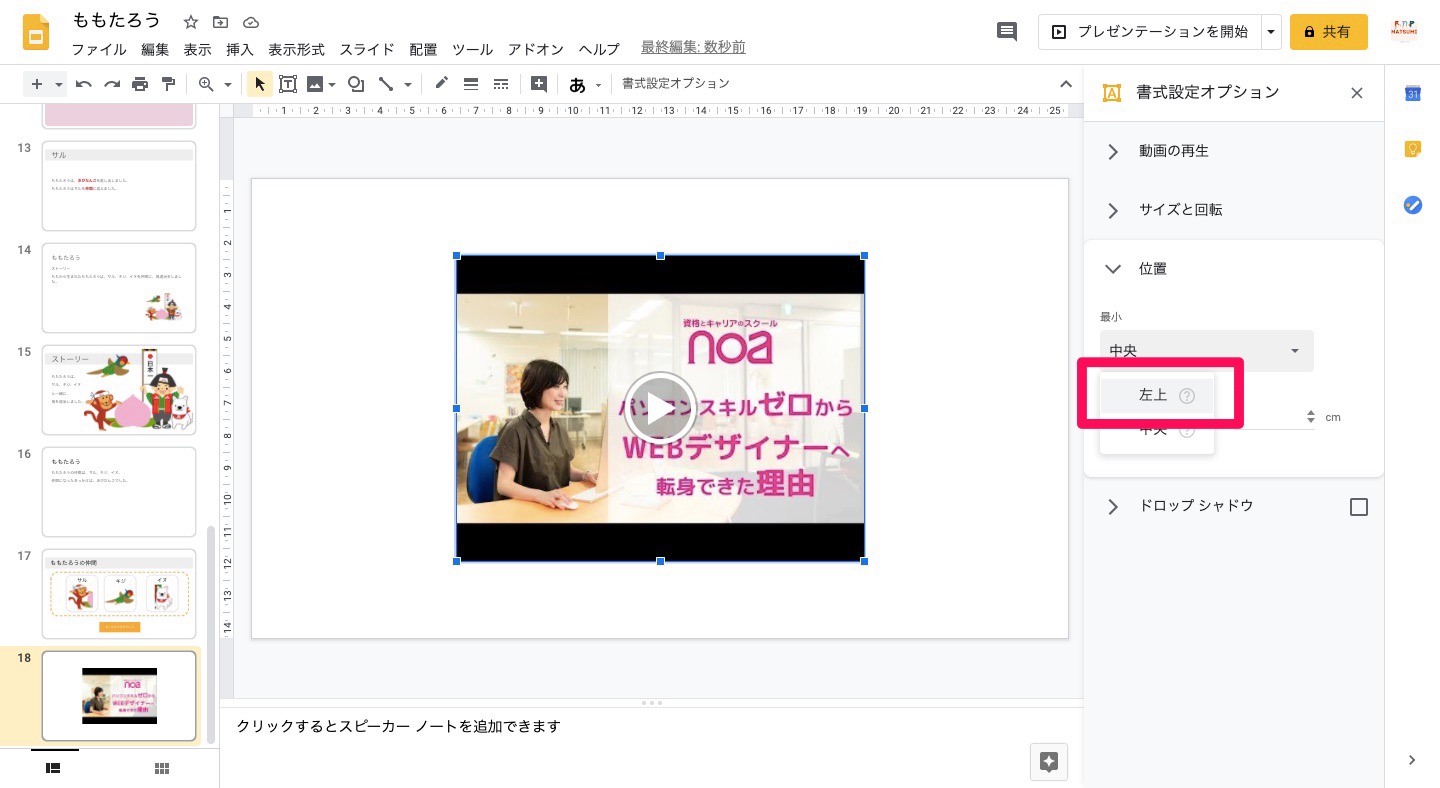Image resolution: width=1440 pixels, height=788 pixels.
Task: Click the zoom magnifier tool
Action: 206,84
